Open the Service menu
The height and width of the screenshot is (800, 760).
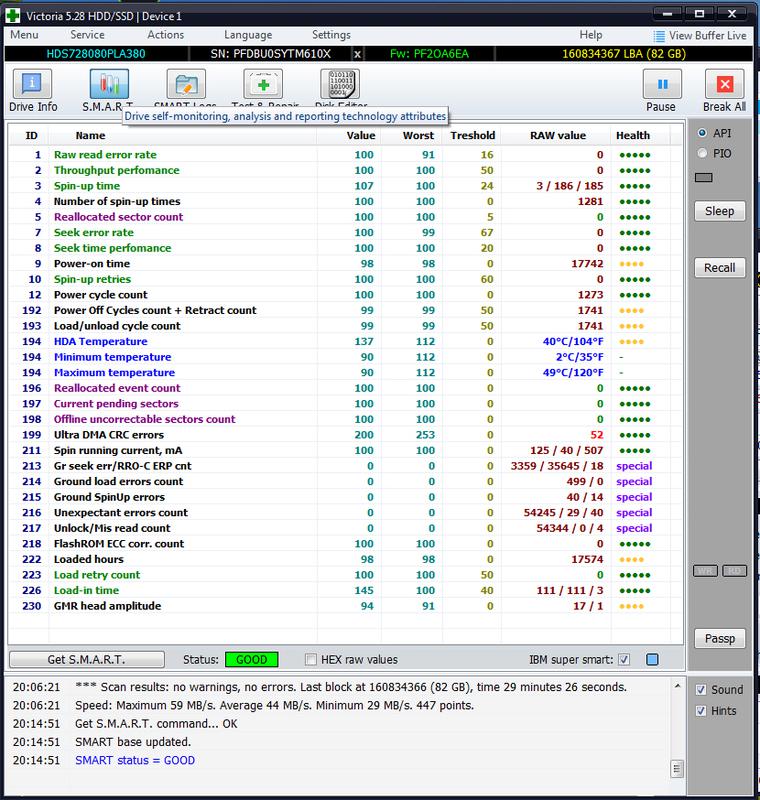click(87, 35)
